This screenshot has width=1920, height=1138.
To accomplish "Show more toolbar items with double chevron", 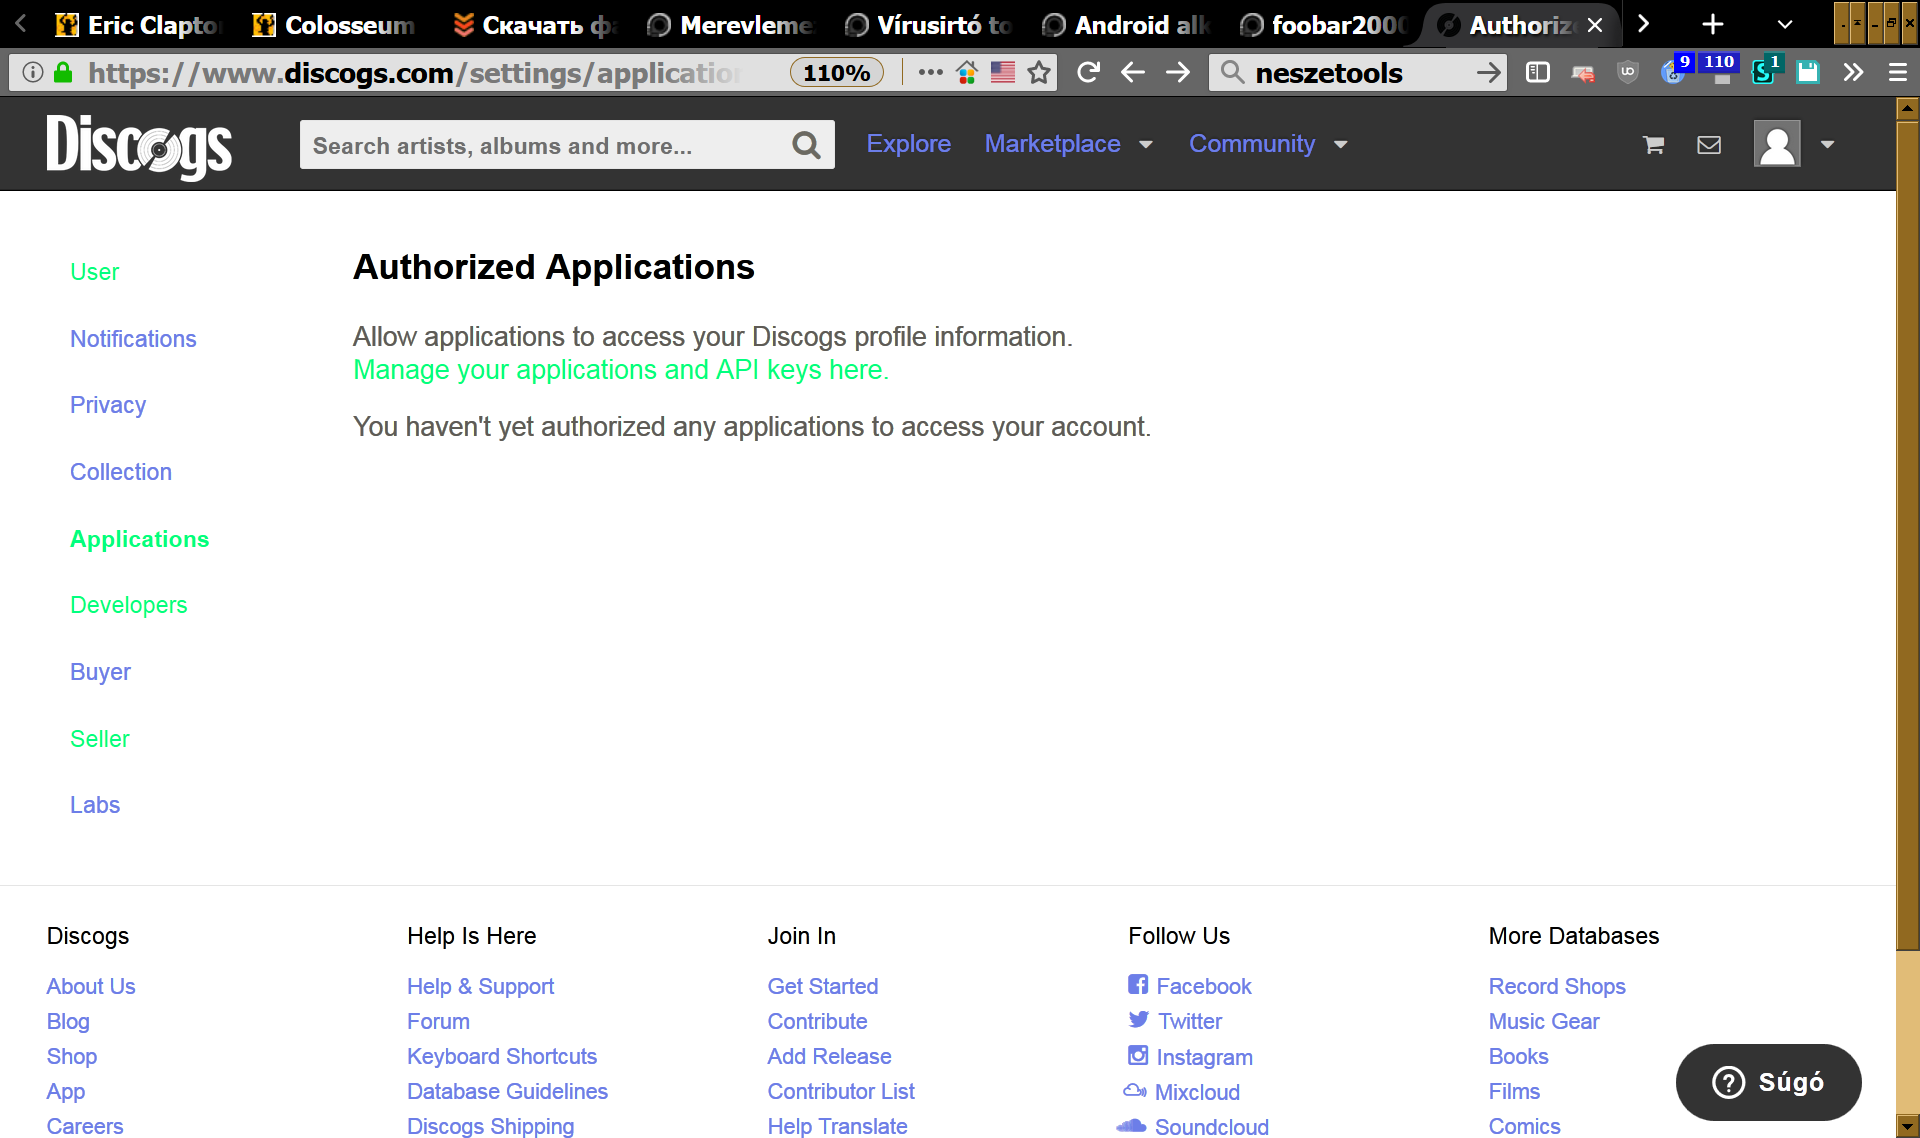I will tap(1853, 73).
